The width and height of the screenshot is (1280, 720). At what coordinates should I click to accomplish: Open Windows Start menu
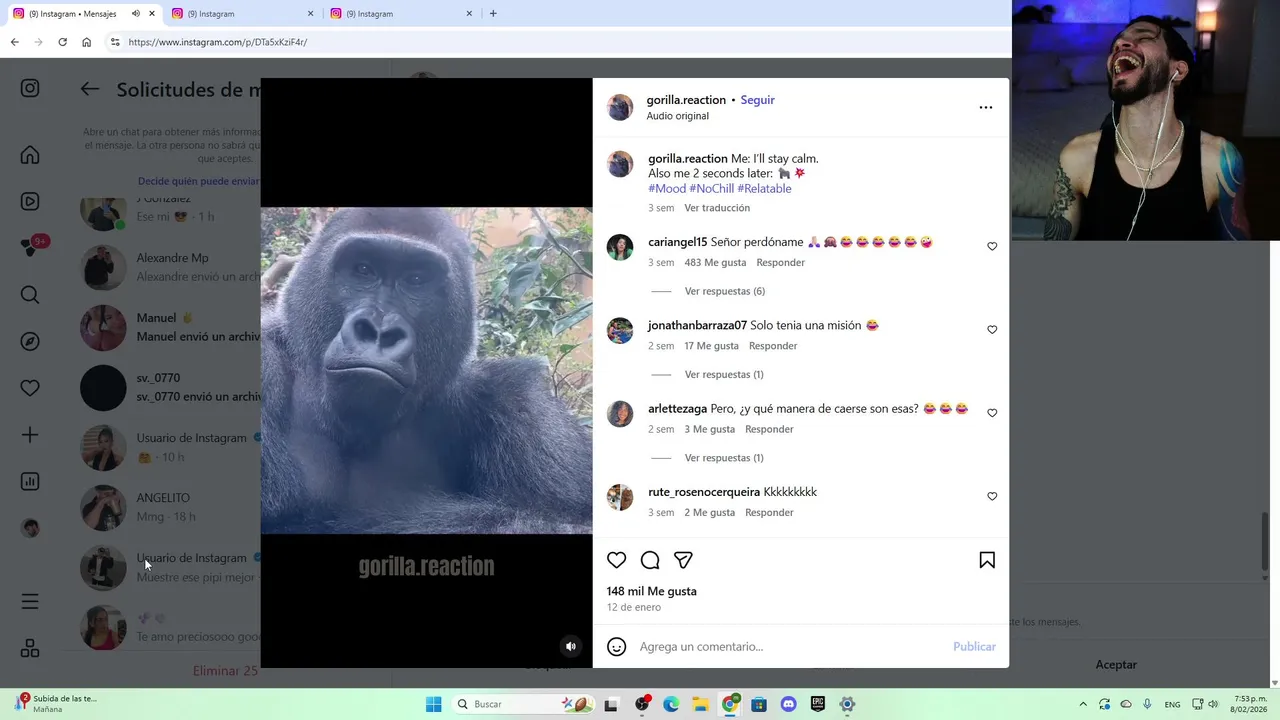[x=433, y=704]
